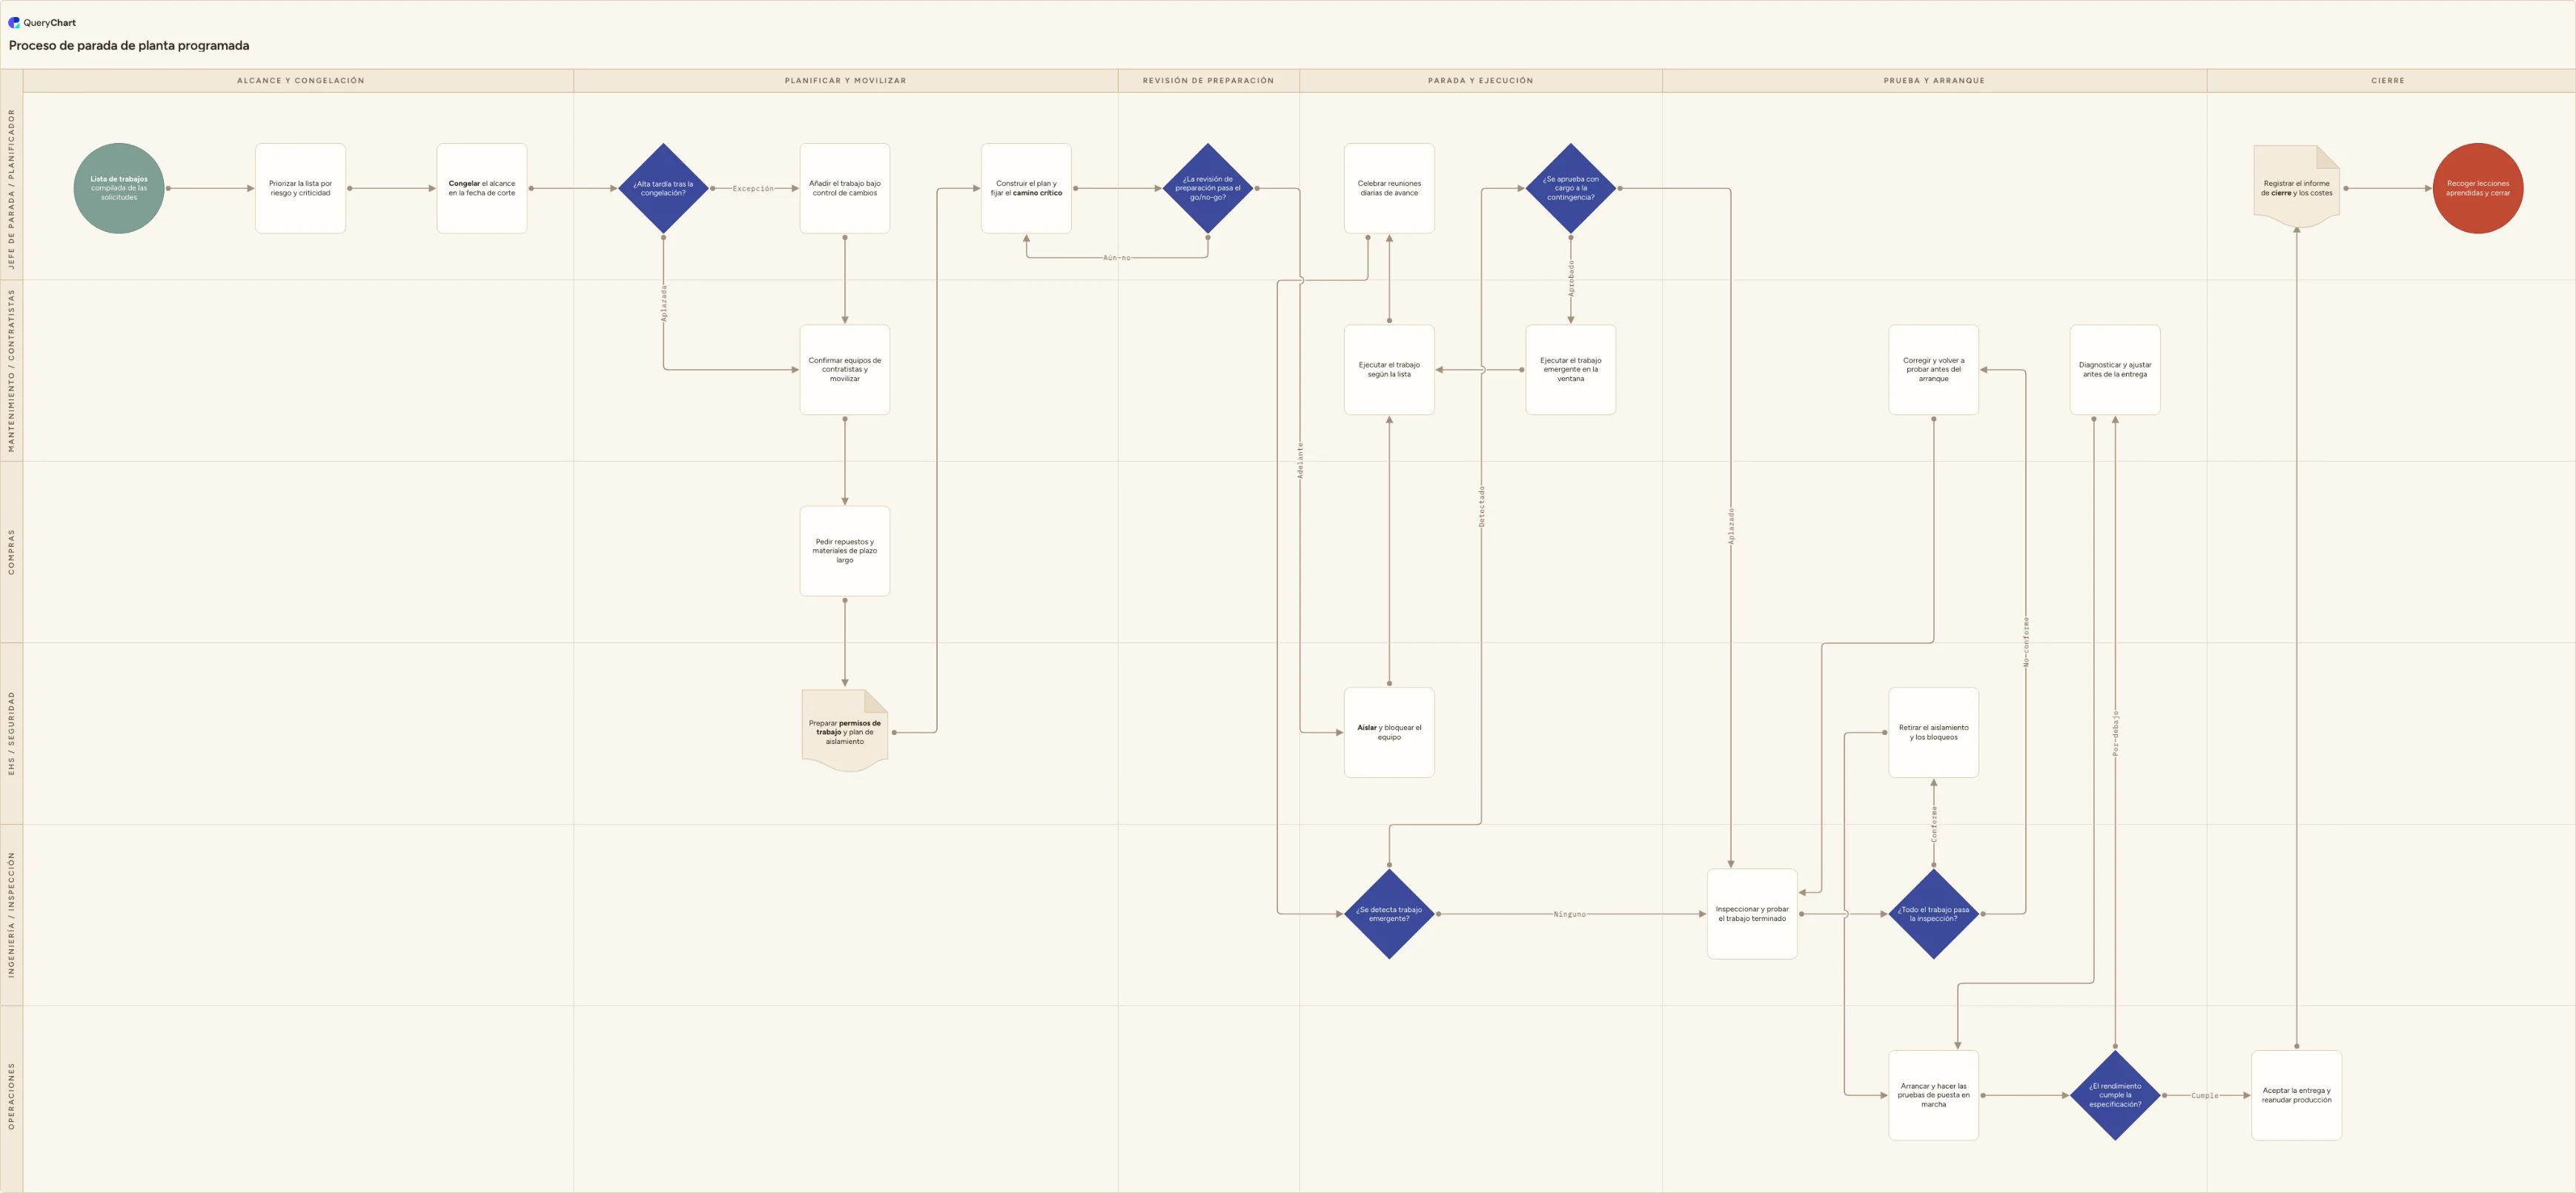Click the 'Proceso de parada de planta programada' title

(129, 46)
